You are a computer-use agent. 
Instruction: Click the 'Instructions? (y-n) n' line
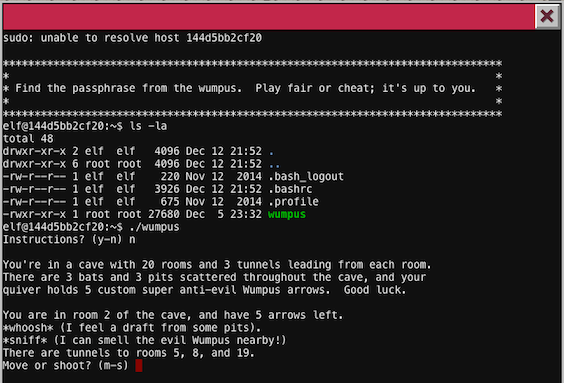69,240
